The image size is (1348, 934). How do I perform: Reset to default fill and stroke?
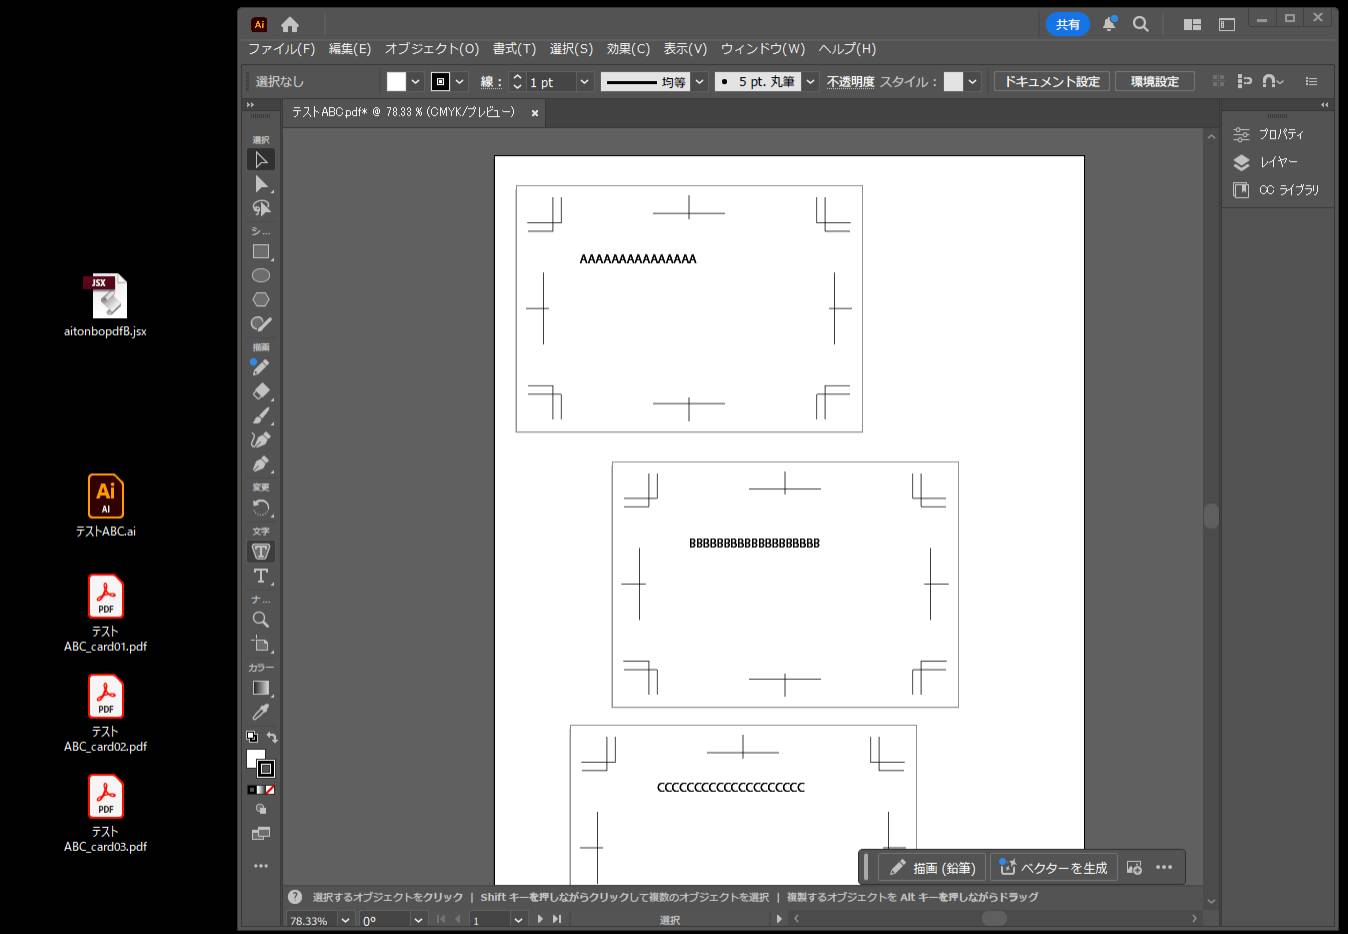pyautogui.click(x=251, y=737)
